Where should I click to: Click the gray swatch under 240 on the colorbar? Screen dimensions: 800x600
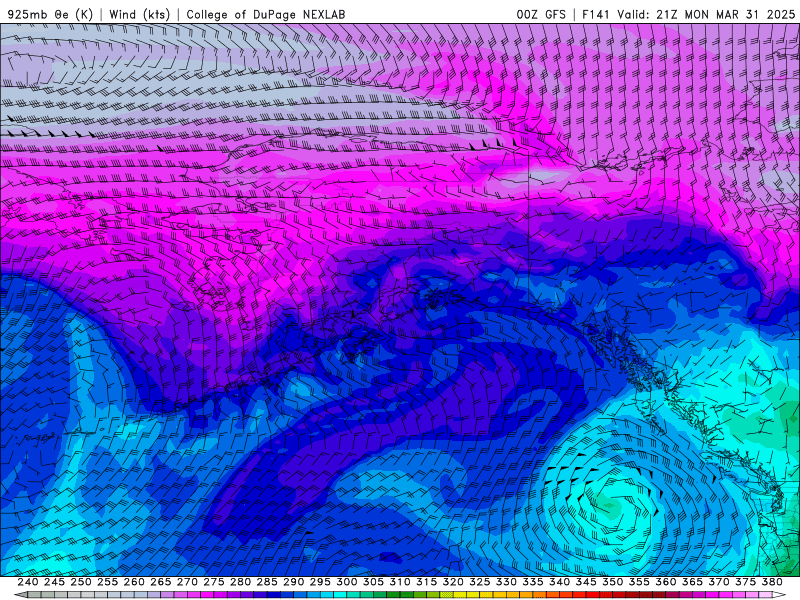34,595
